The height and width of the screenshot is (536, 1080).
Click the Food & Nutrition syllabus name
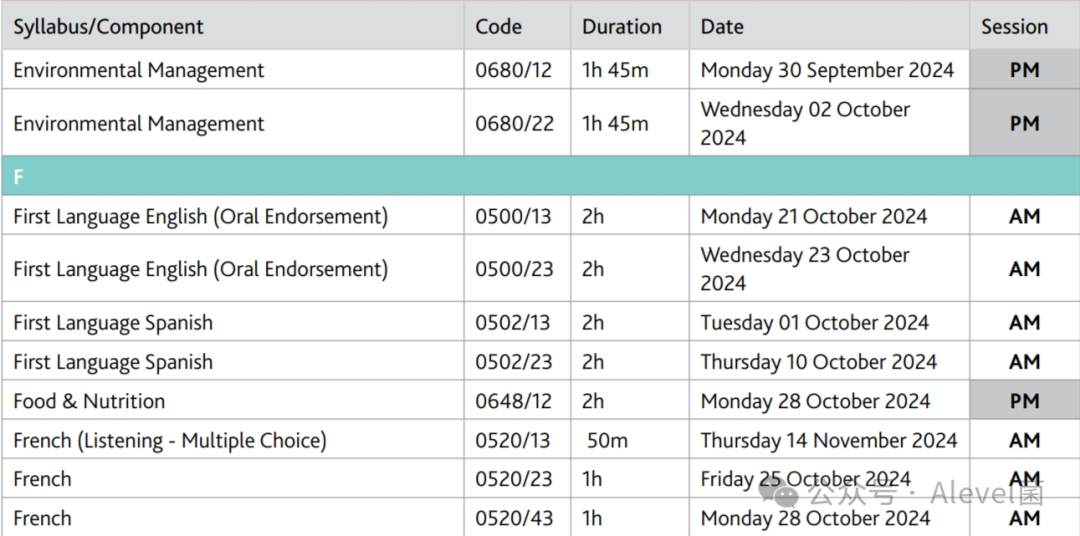(x=89, y=401)
